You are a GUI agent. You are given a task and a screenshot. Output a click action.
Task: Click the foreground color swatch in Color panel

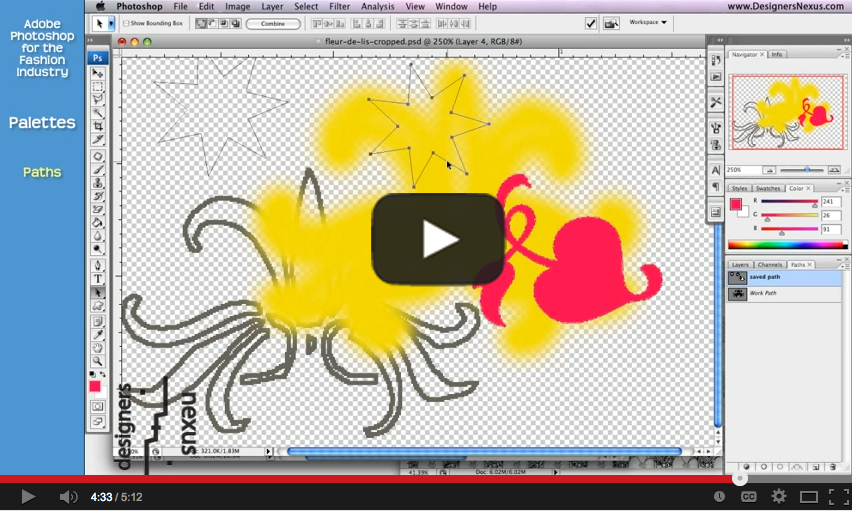coord(736,204)
